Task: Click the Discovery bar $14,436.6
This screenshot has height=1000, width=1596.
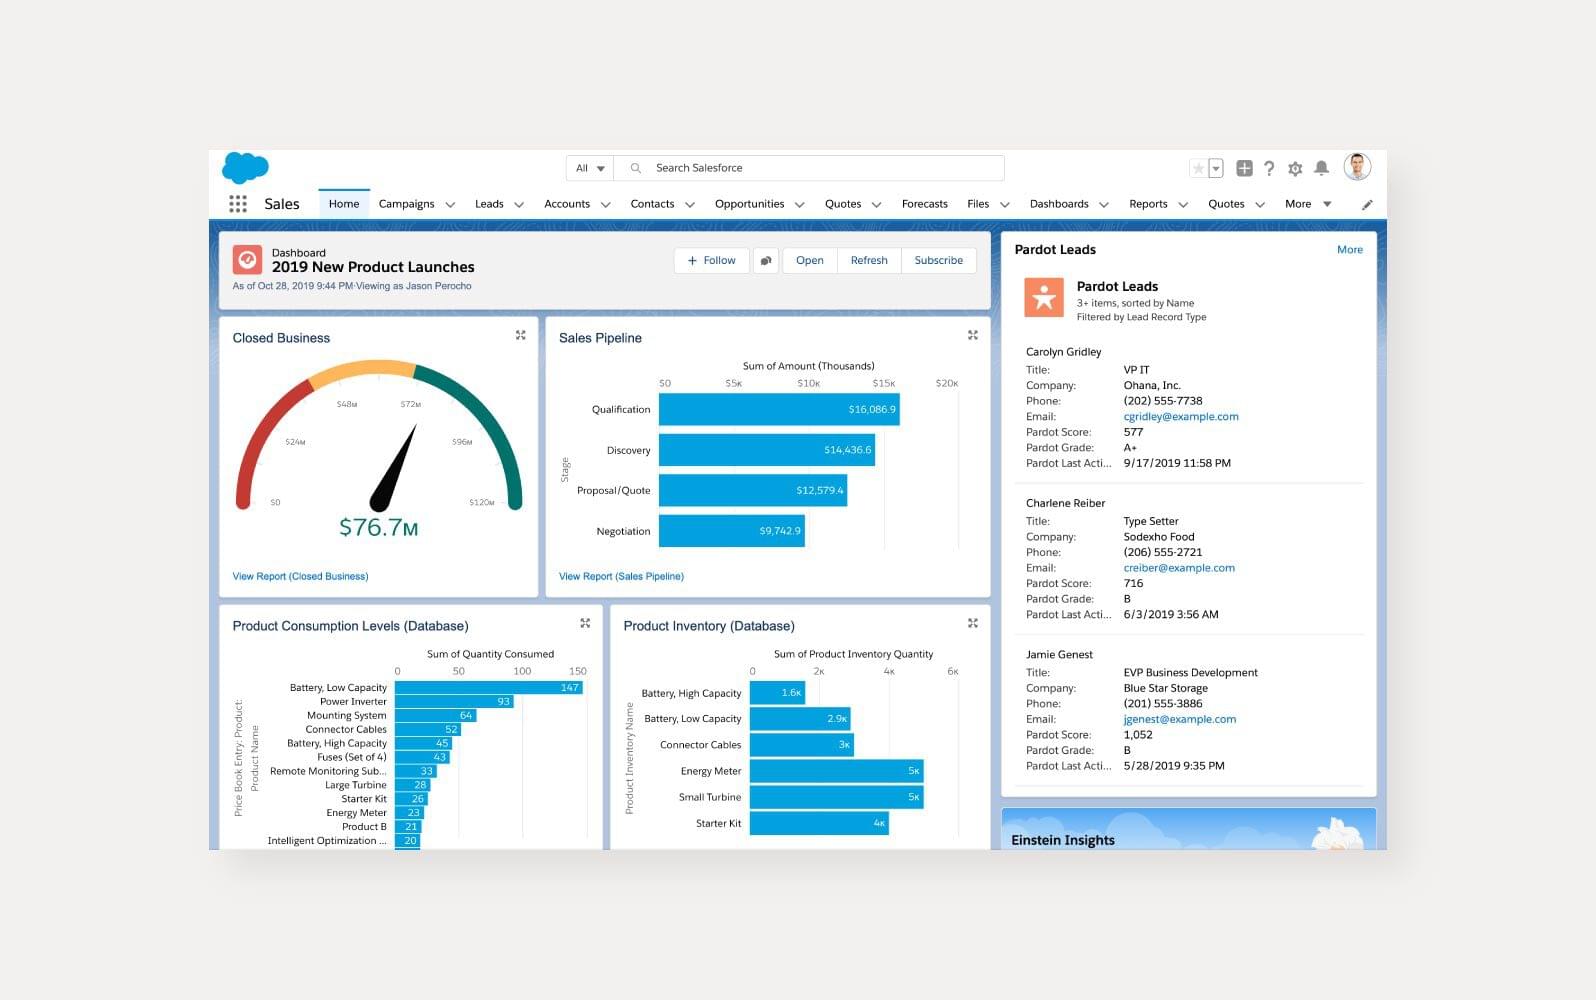Action: [767, 450]
